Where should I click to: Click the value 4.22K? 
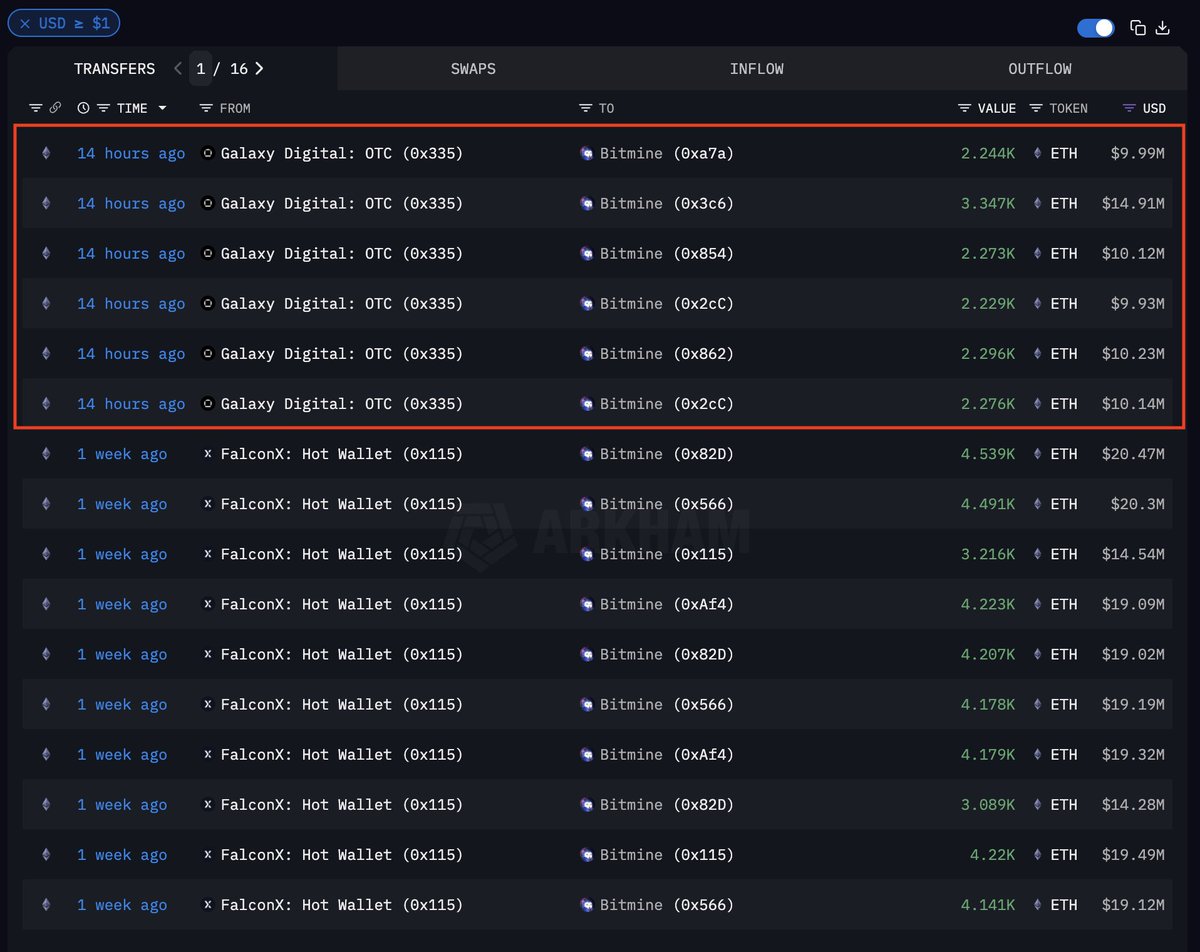point(993,855)
